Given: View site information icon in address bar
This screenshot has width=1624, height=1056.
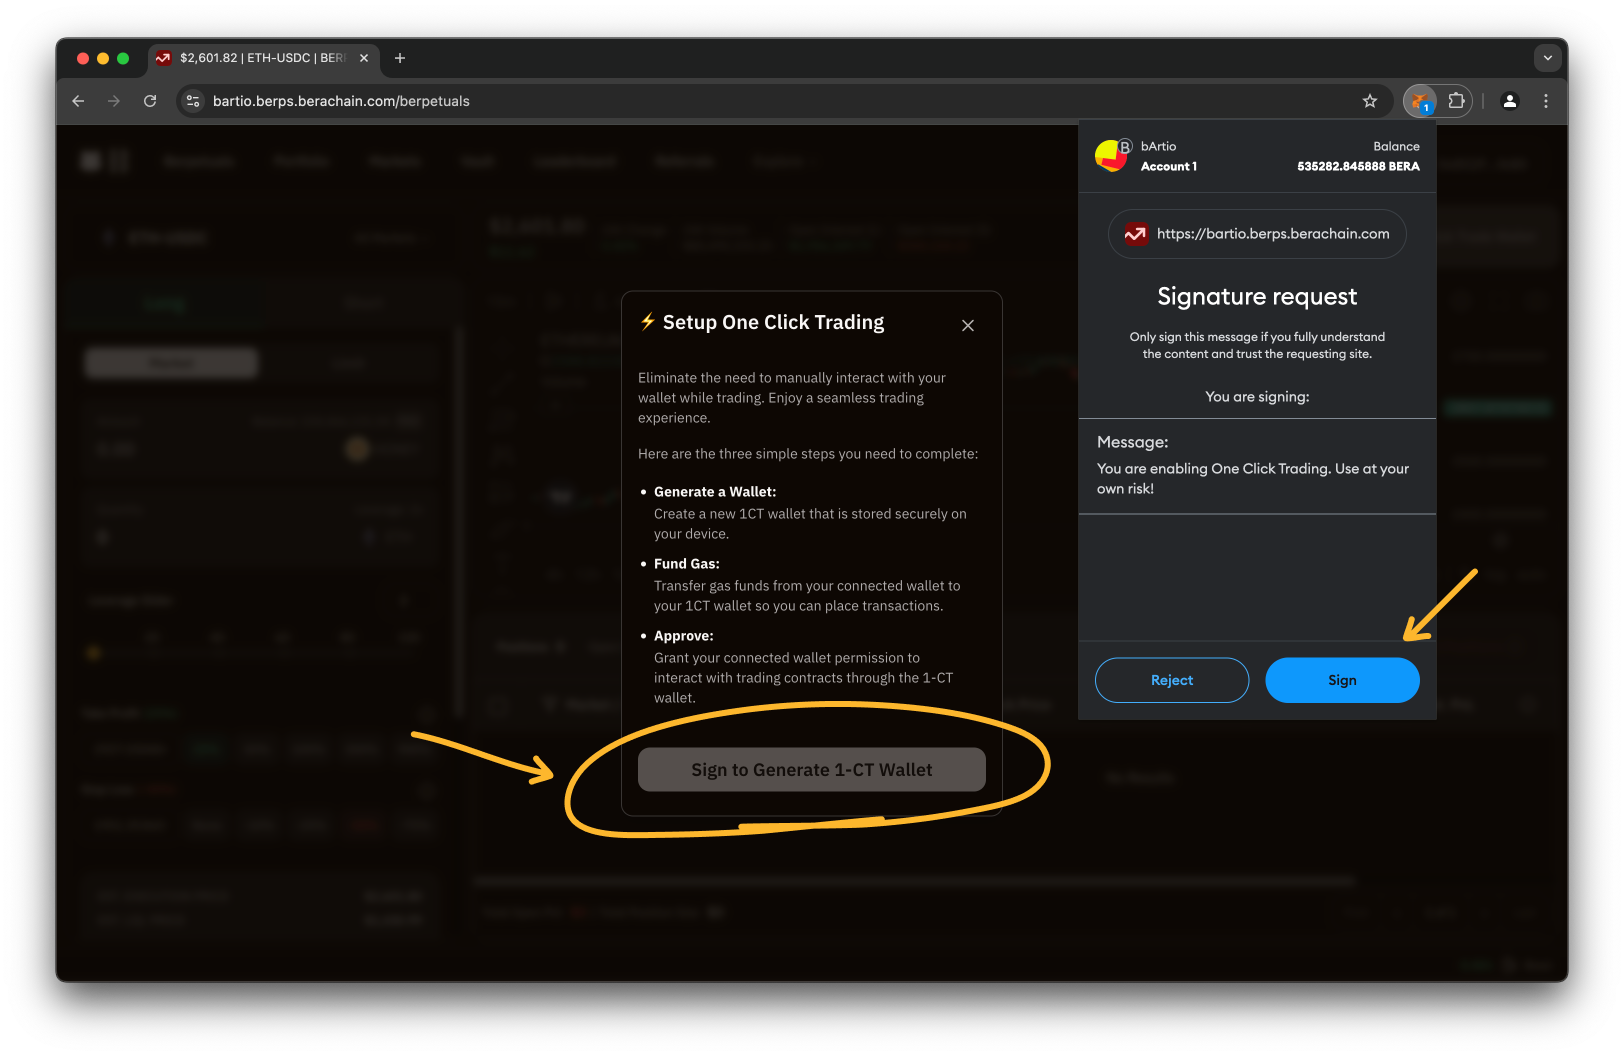Looking at the screenshot, I should (194, 101).
